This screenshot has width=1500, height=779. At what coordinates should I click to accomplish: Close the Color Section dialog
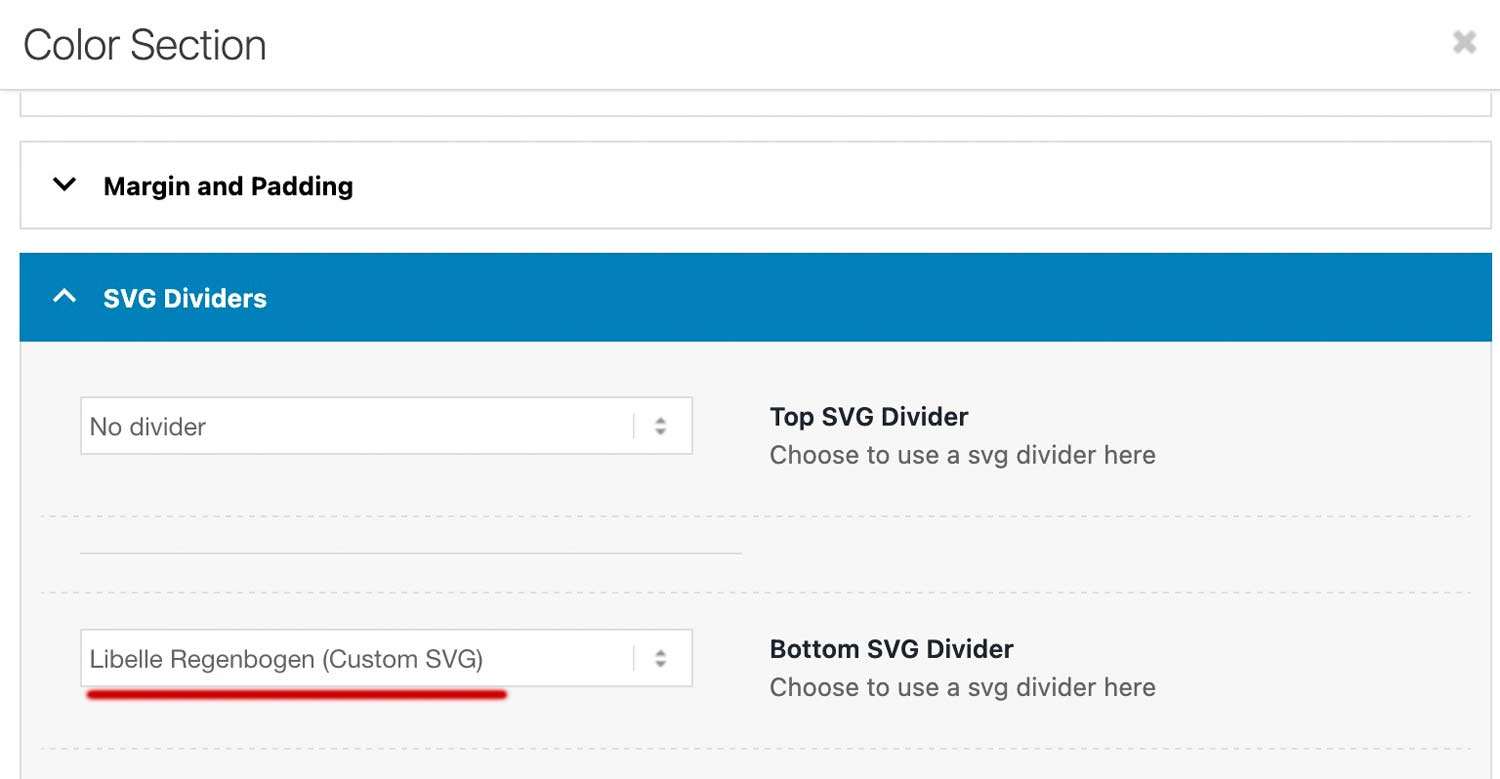pyautogui.click(x=1464, y=42)
